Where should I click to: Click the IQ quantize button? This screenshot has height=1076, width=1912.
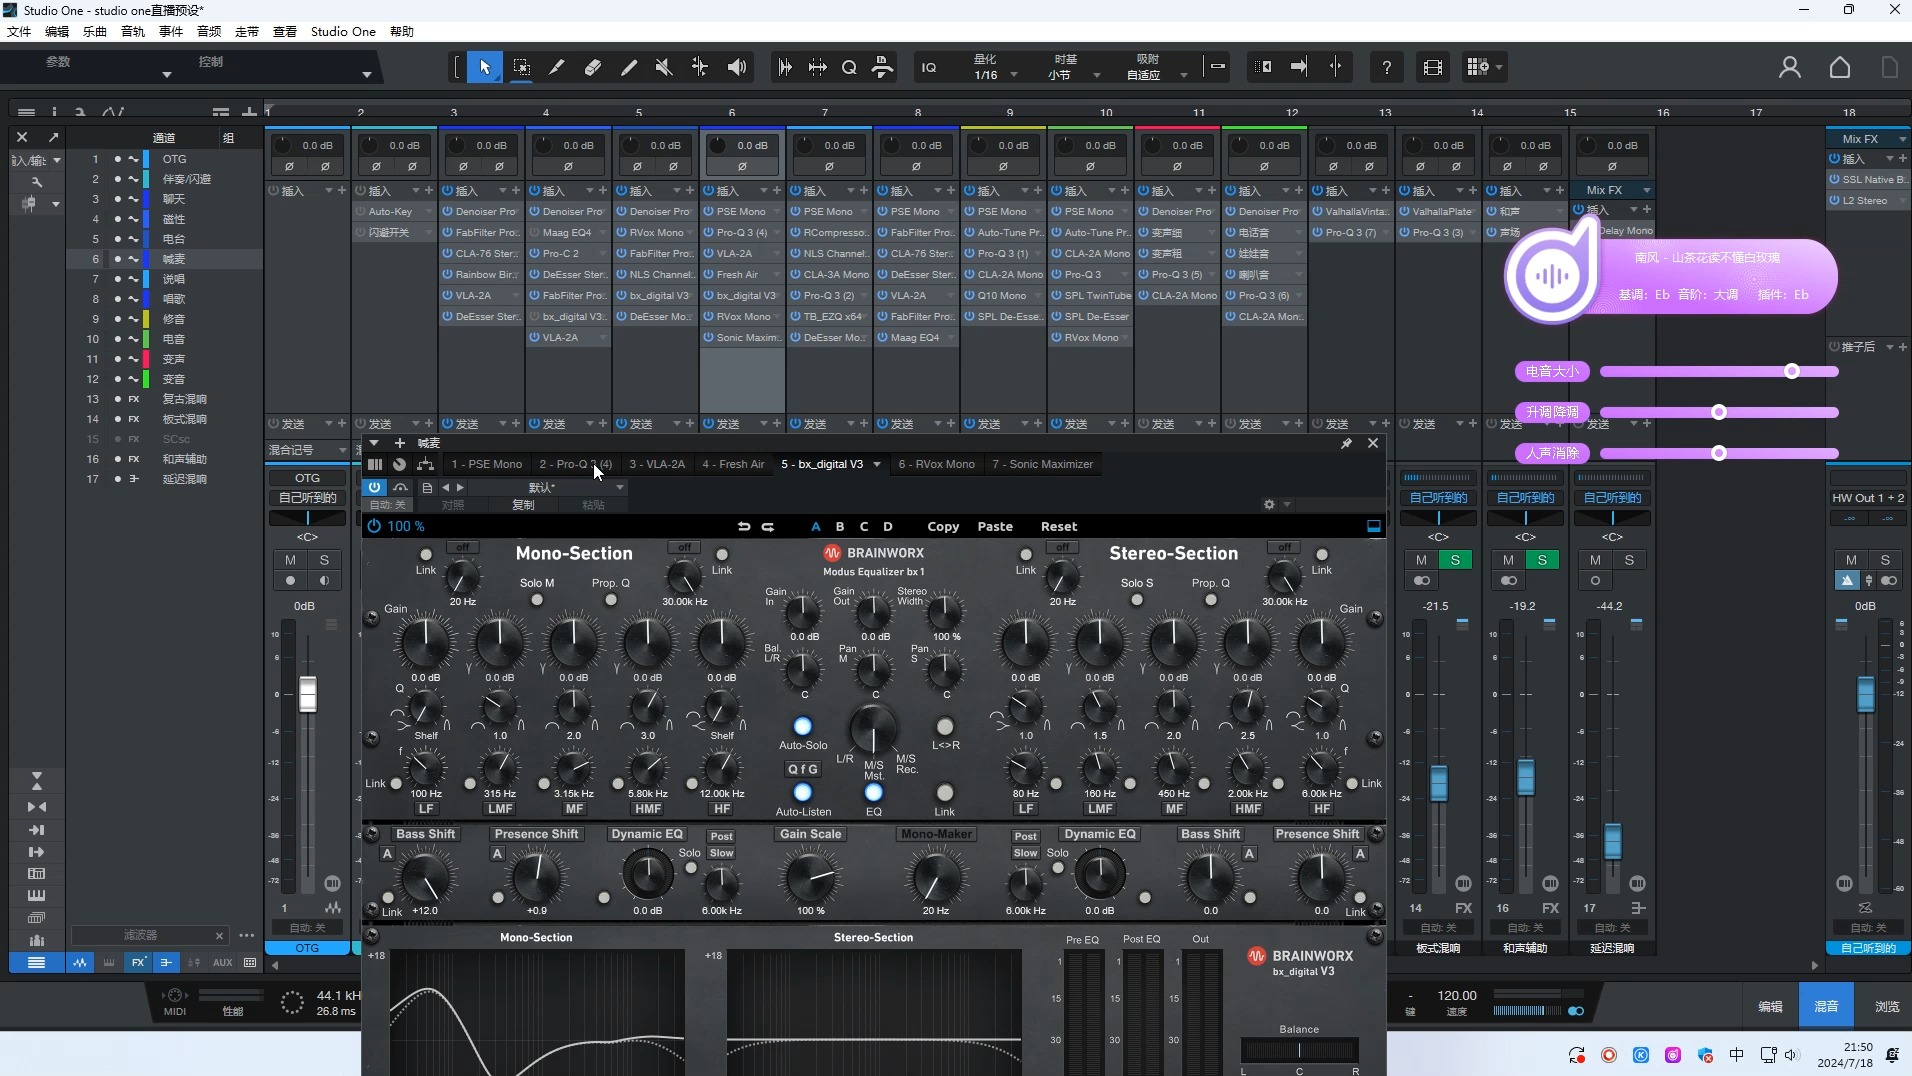tap(929, 67)
